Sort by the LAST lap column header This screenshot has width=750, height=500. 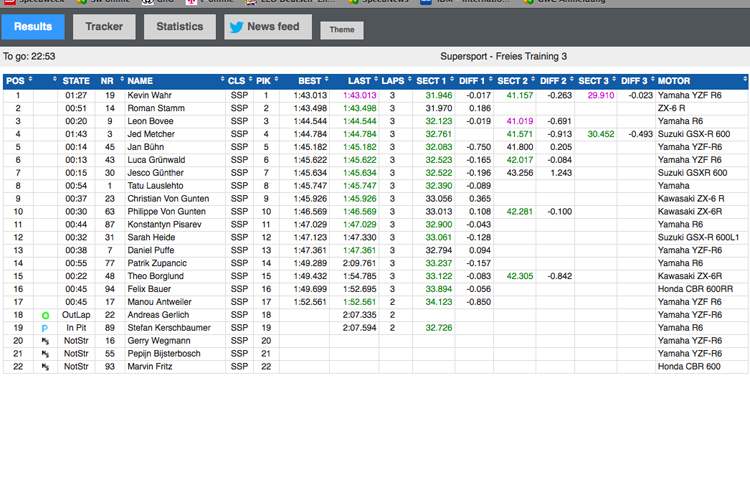point(359,80)
